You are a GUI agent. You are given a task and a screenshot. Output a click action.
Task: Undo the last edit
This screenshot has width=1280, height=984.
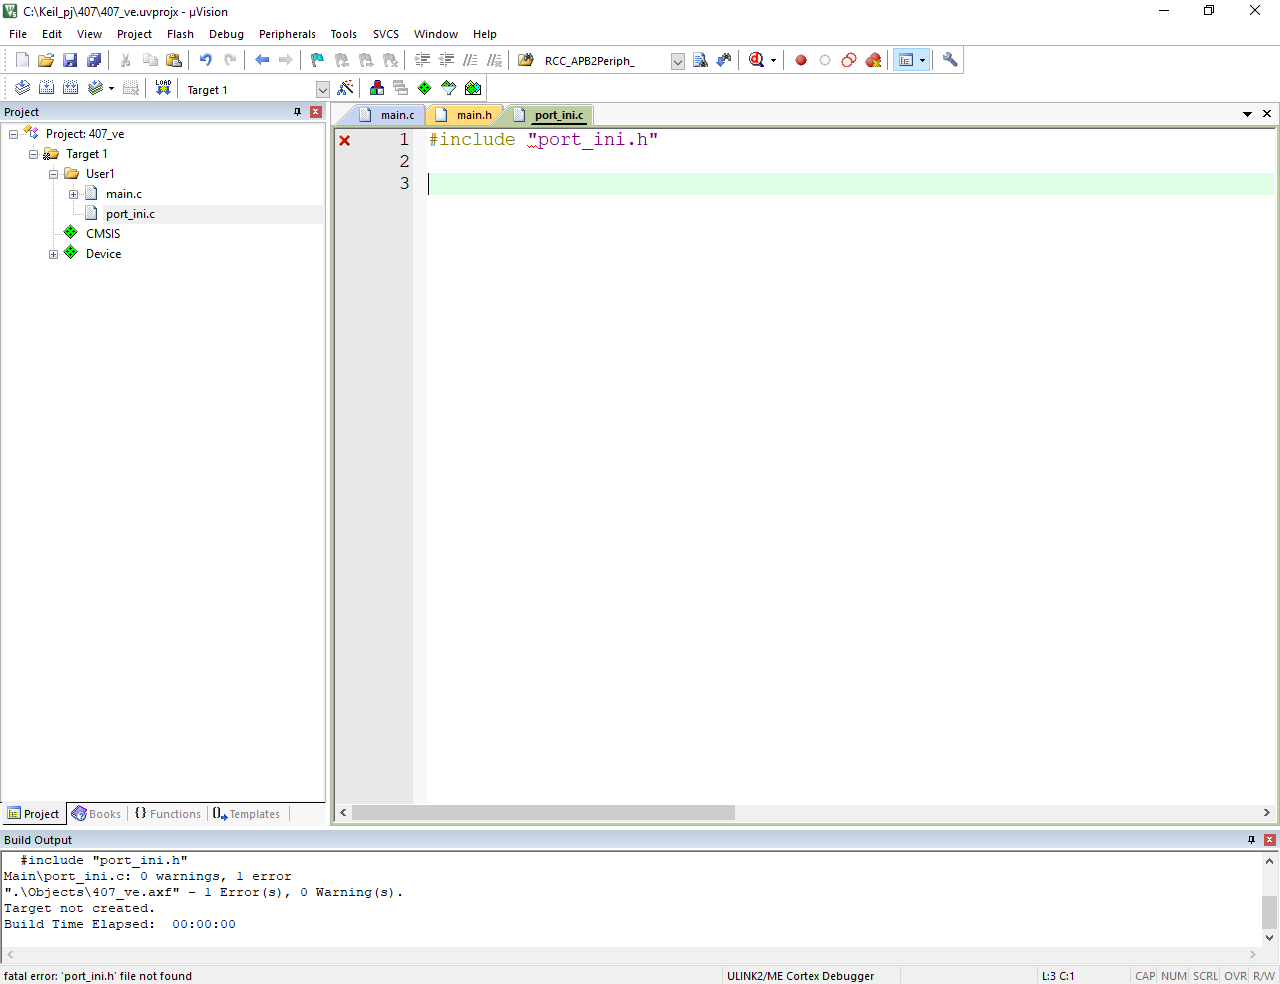click(205, 60)
